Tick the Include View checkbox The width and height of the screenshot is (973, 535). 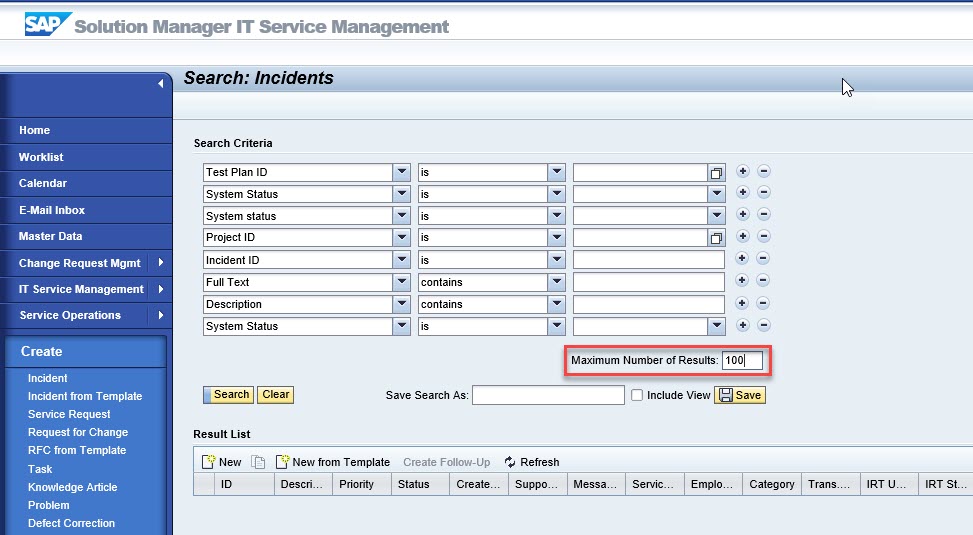(x=637, y=395)
